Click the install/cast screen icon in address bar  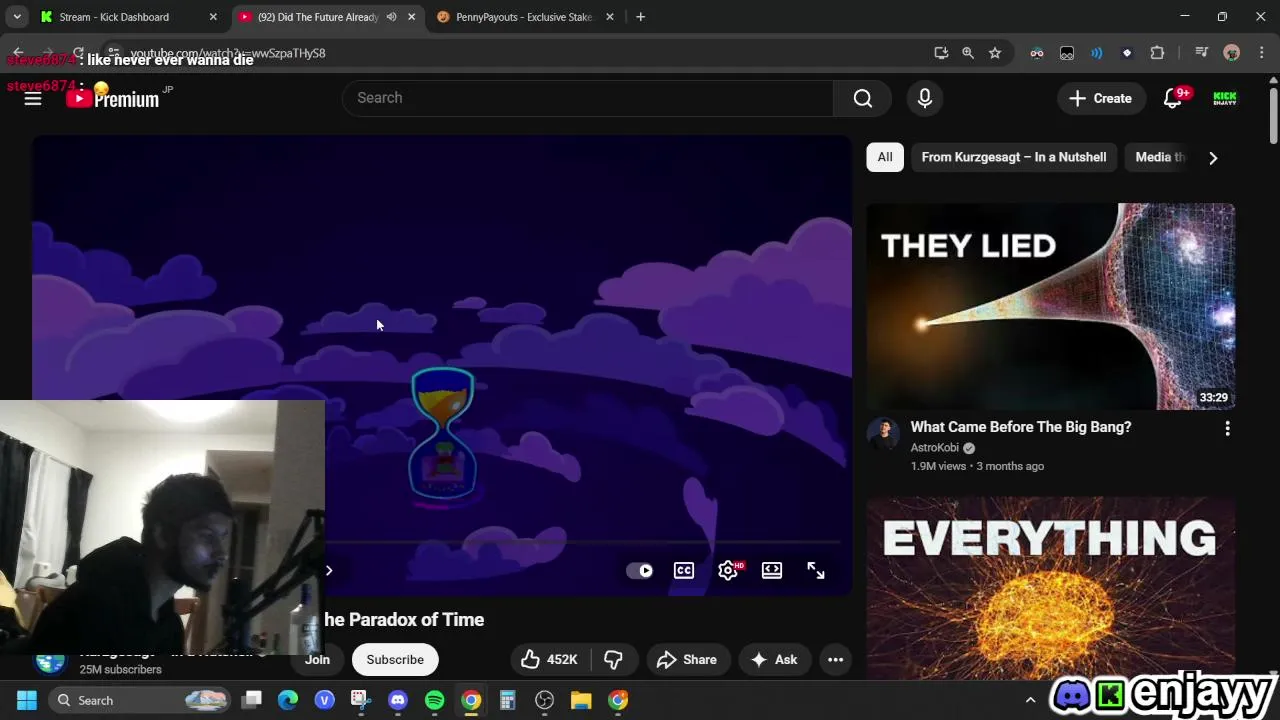tap(941, 53)
